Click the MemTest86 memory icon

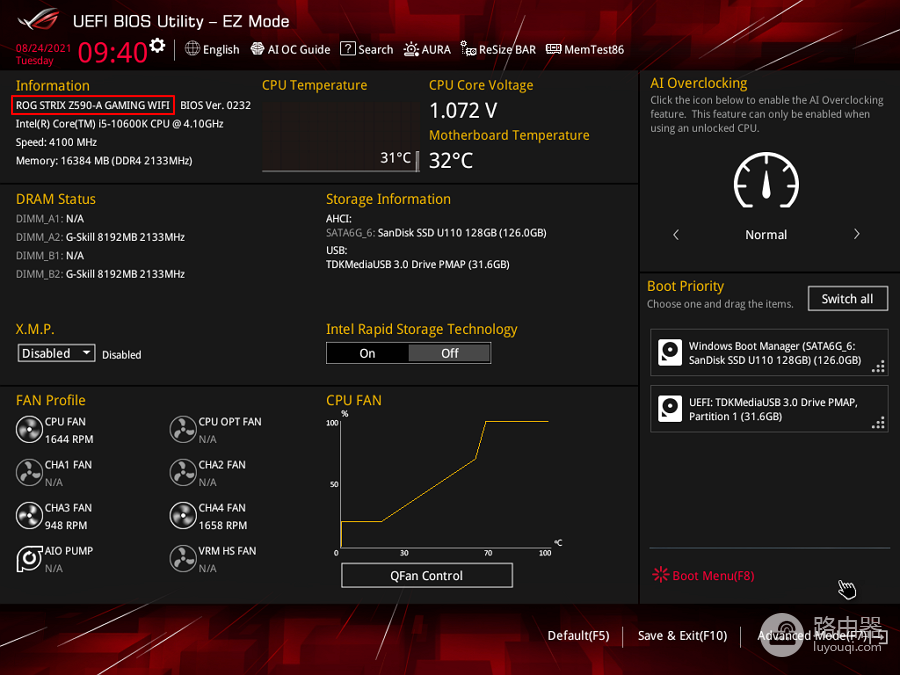click(x=553, y=49)
